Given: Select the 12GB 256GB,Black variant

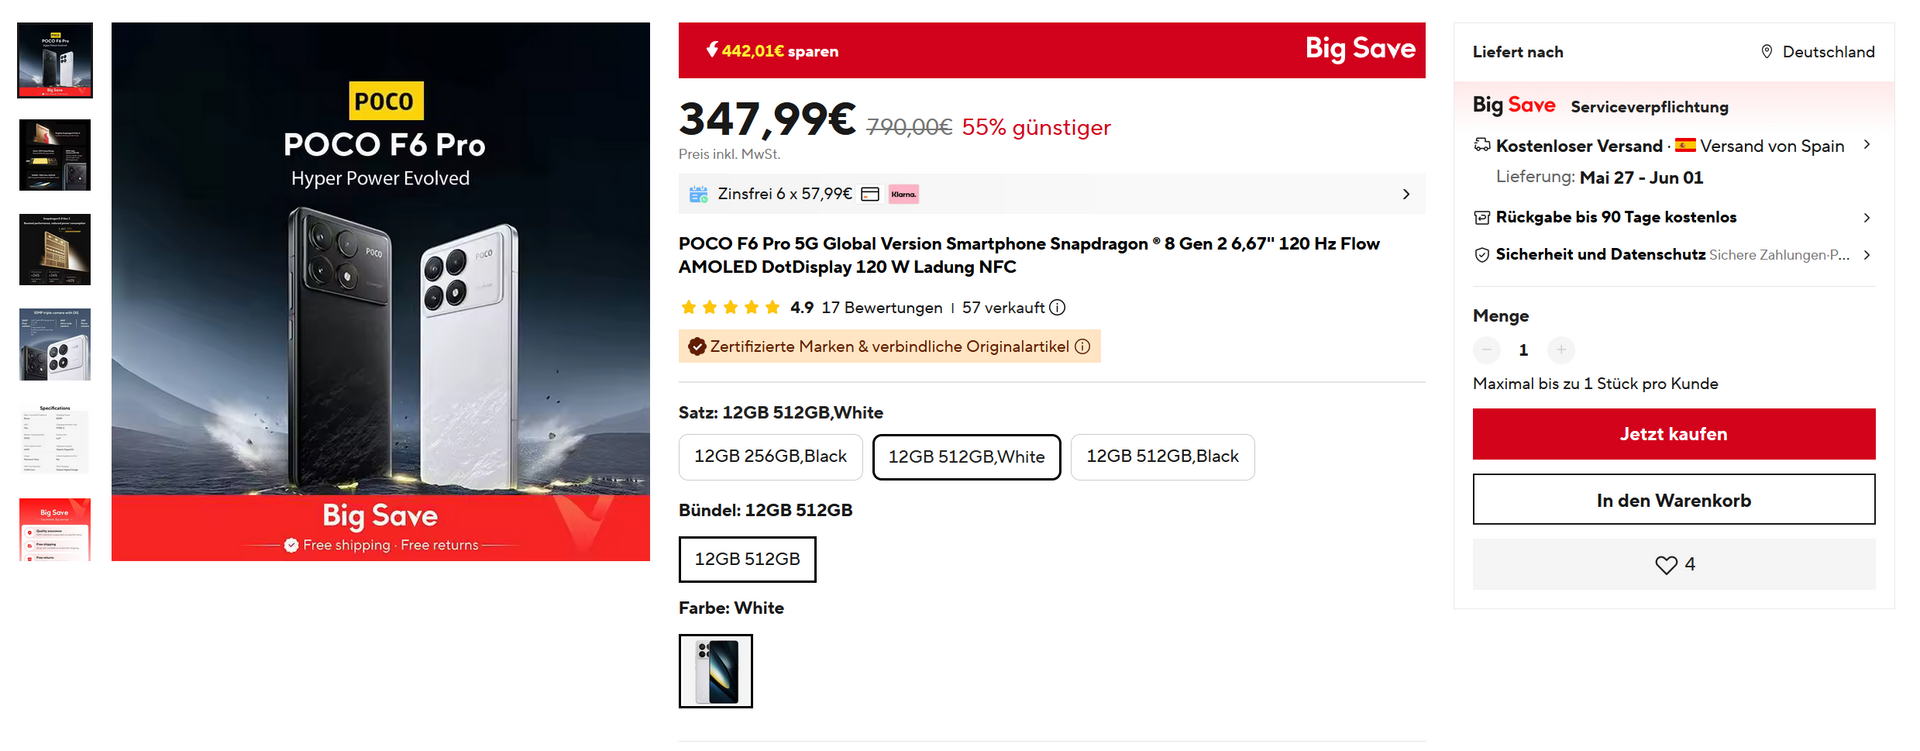Looking at the screenshot, I should click(770, 457).
